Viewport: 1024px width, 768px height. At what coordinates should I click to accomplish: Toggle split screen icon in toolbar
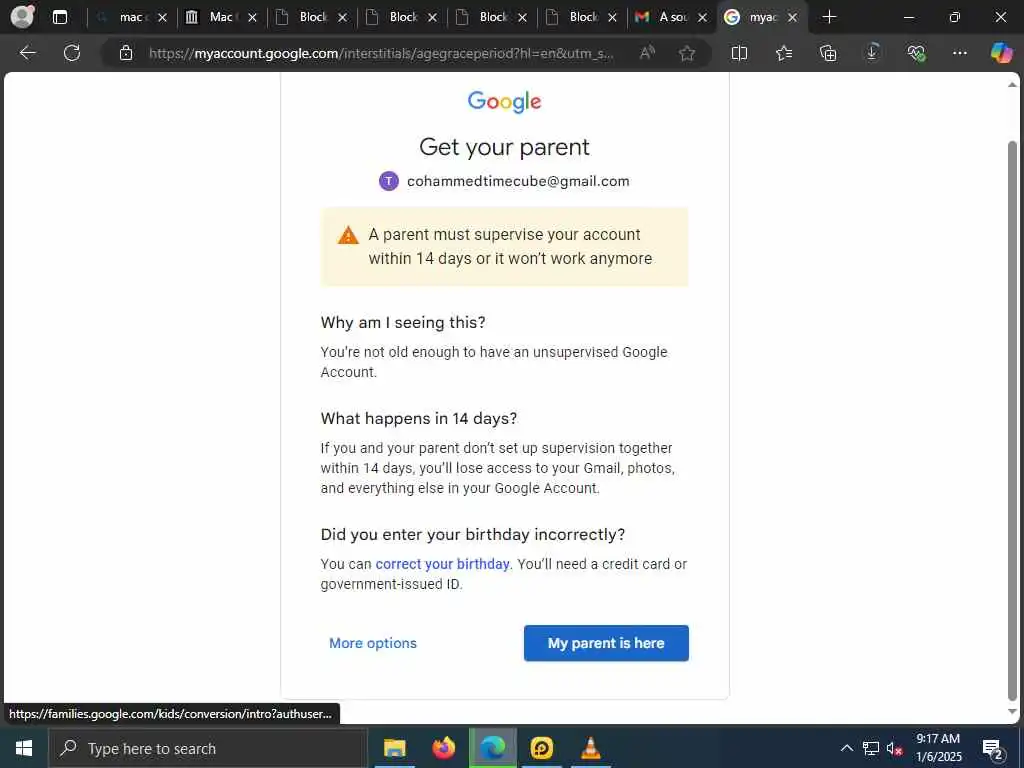click(x=739, y=53)
